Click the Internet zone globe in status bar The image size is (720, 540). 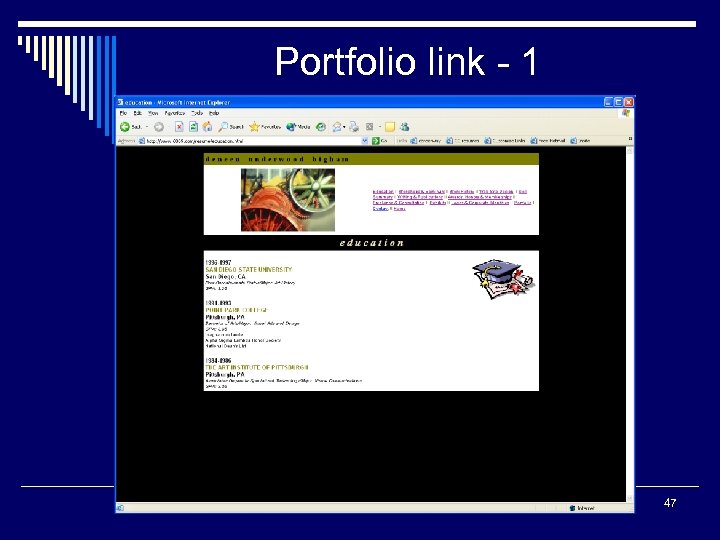[x=573, y=508]
